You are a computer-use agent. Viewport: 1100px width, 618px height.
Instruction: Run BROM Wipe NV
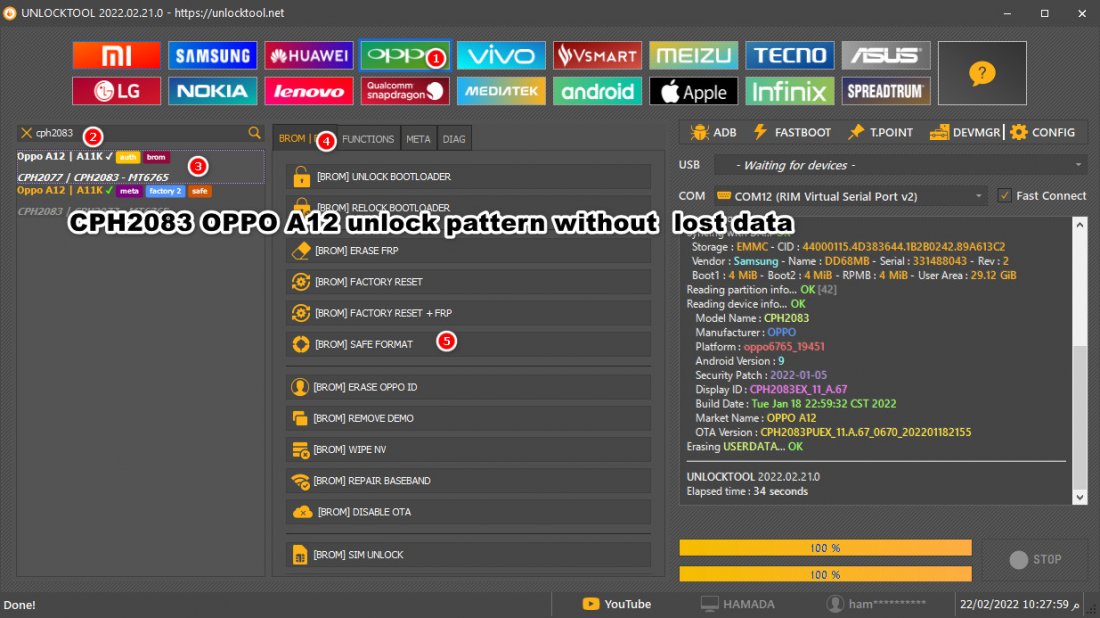[x=468, y=450]
